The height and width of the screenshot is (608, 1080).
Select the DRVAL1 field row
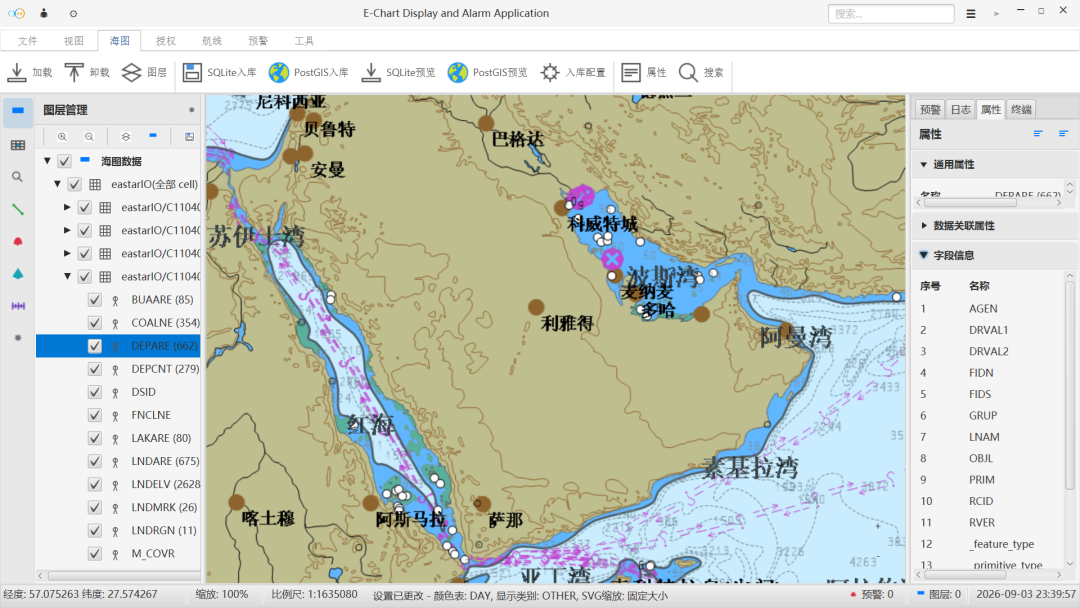tap(988, 330)
